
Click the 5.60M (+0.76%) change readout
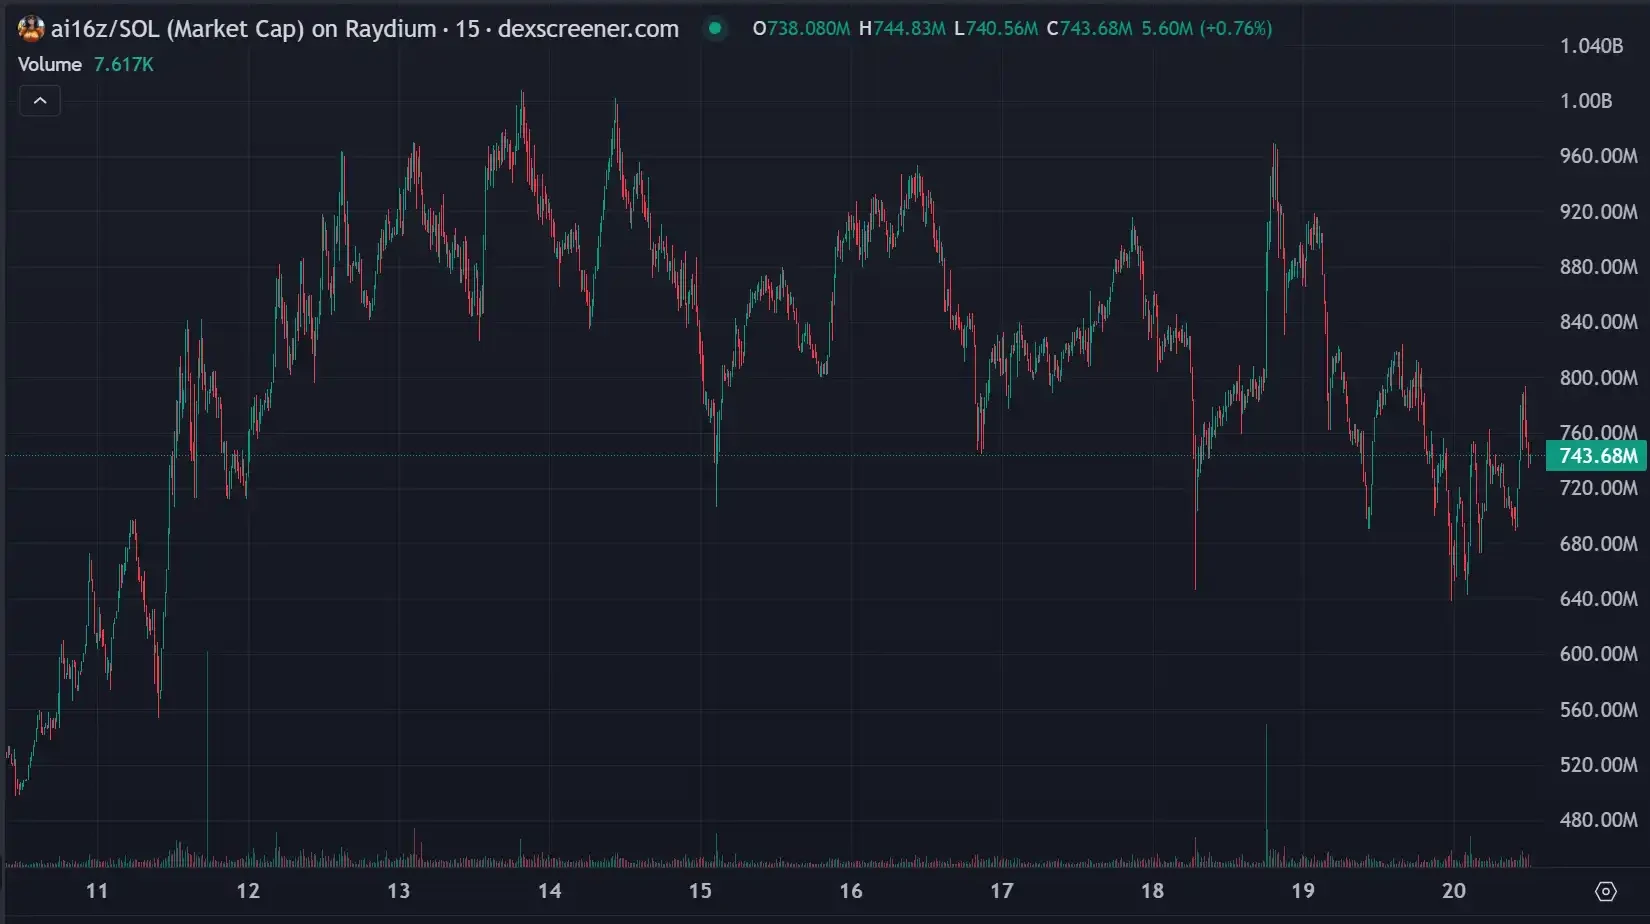(x=1207, y=29)
